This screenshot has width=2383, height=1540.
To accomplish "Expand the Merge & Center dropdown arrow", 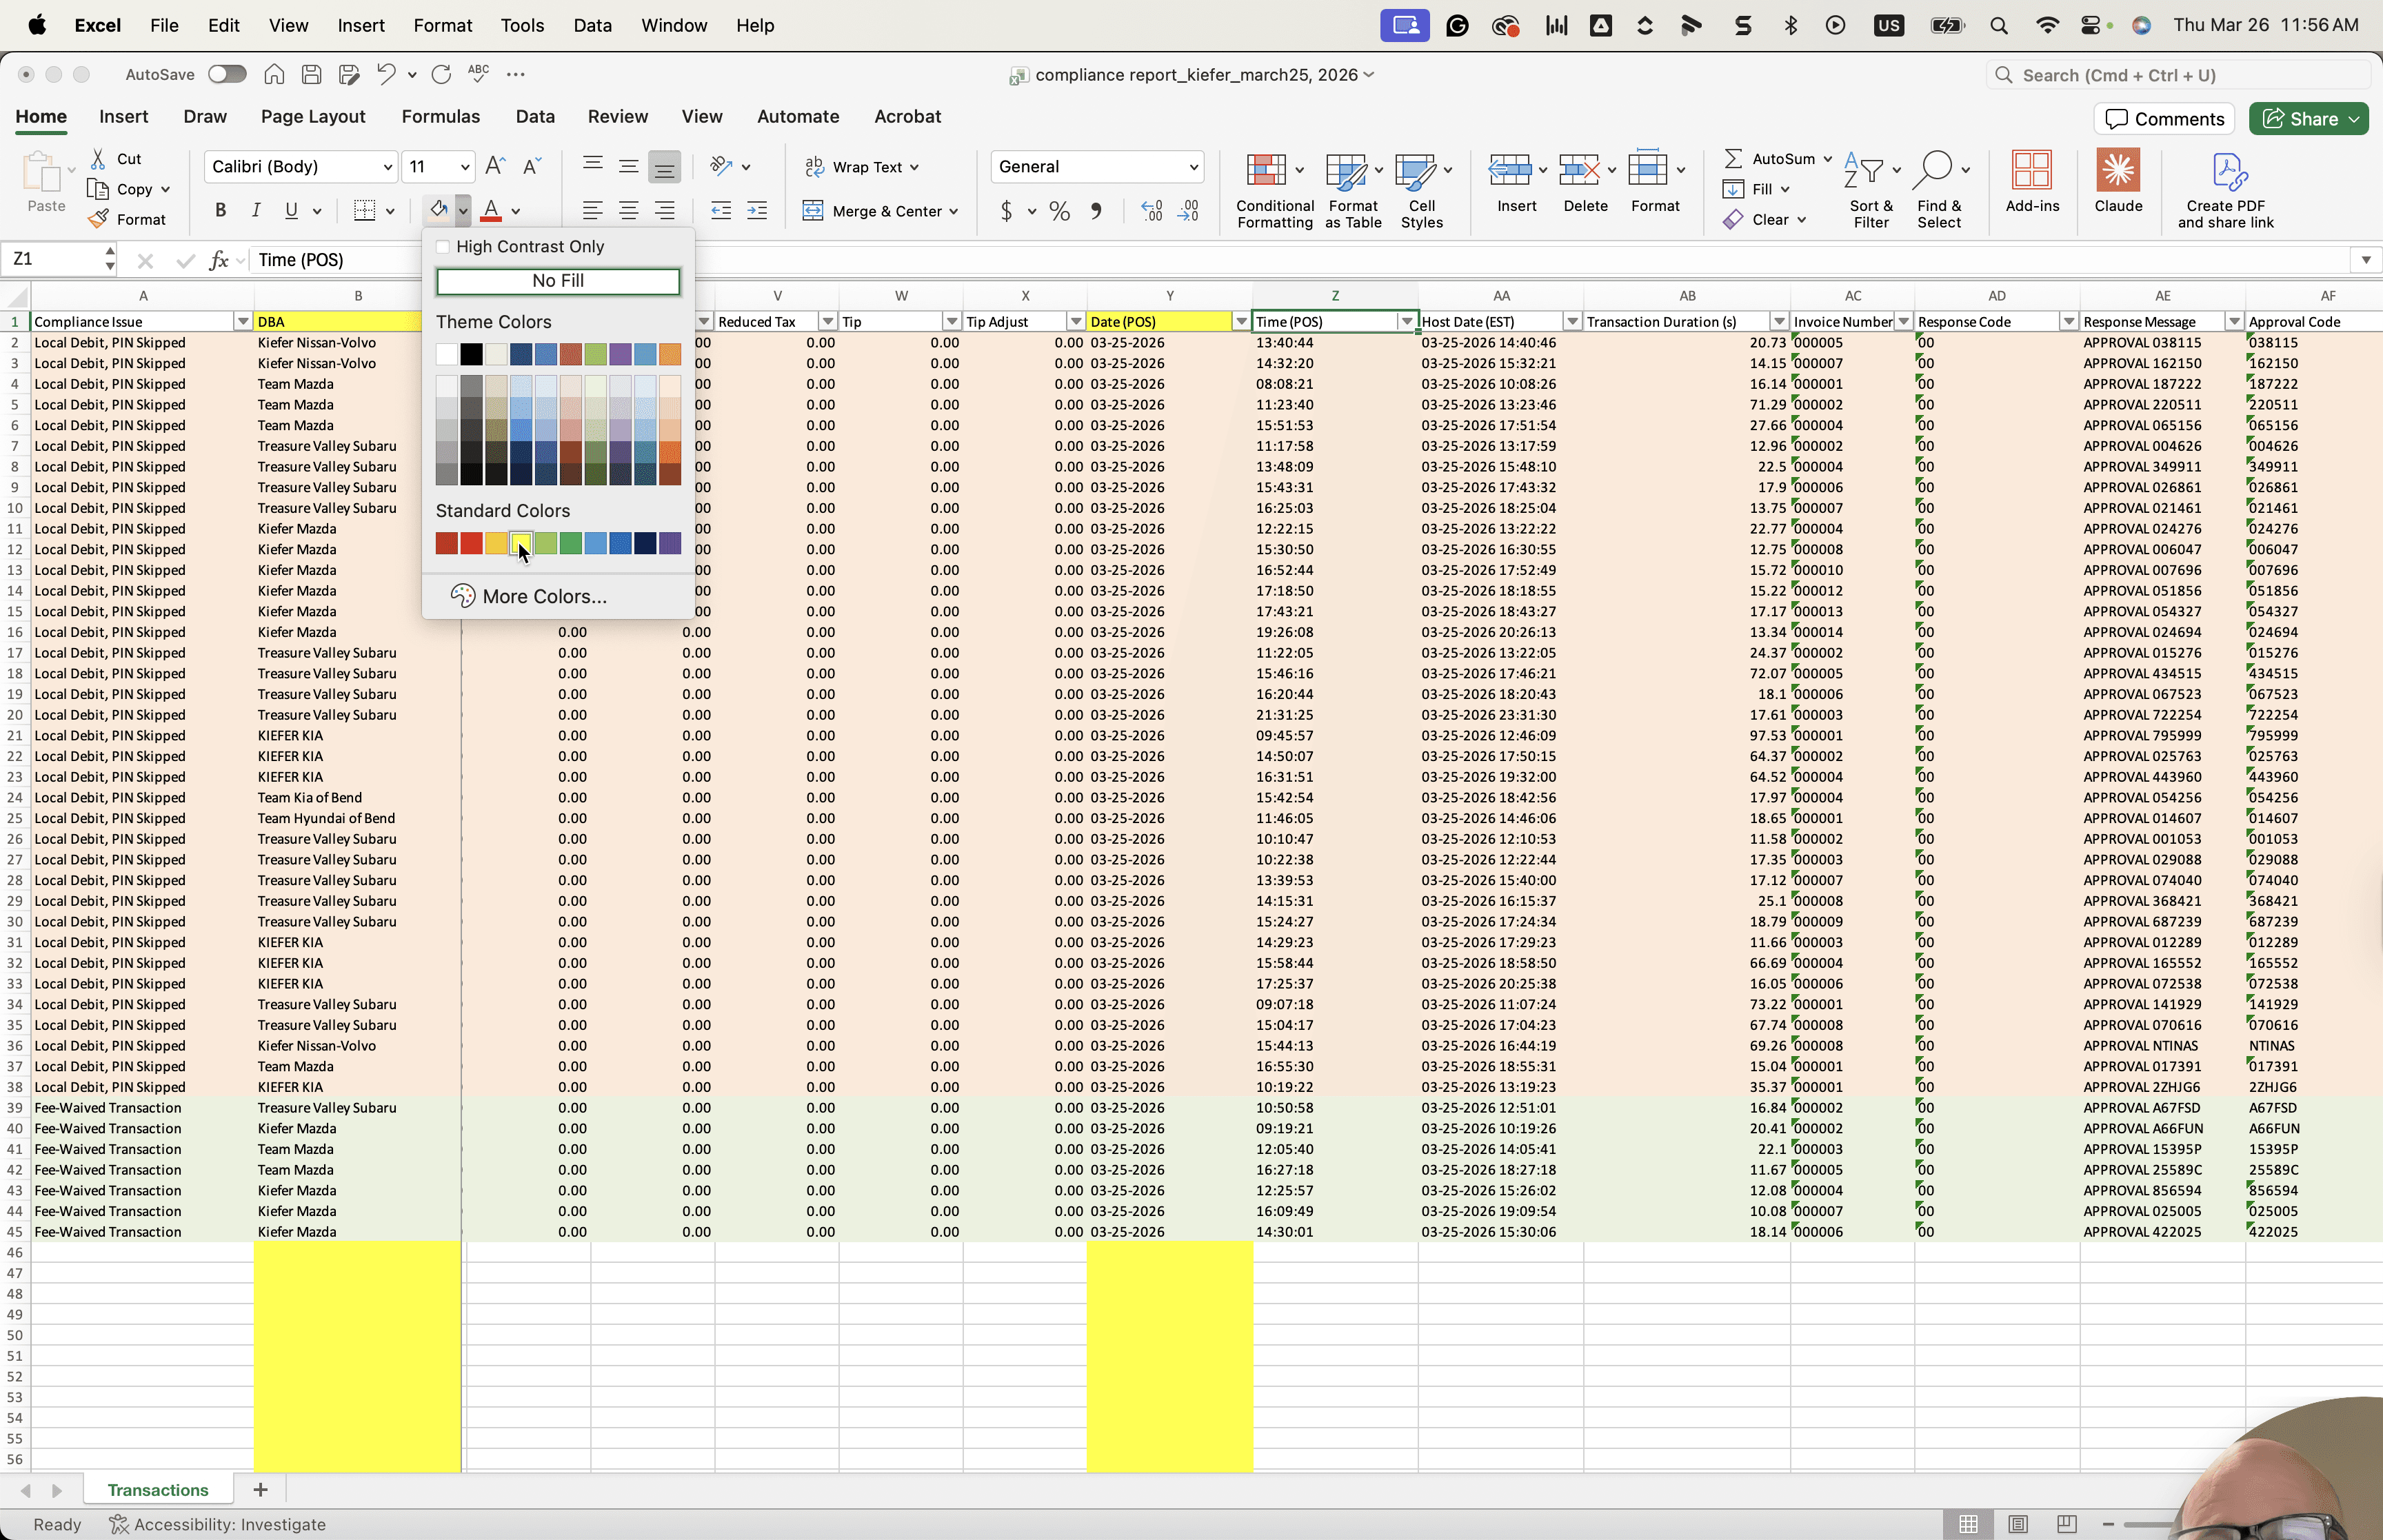I will pos(954,211).
